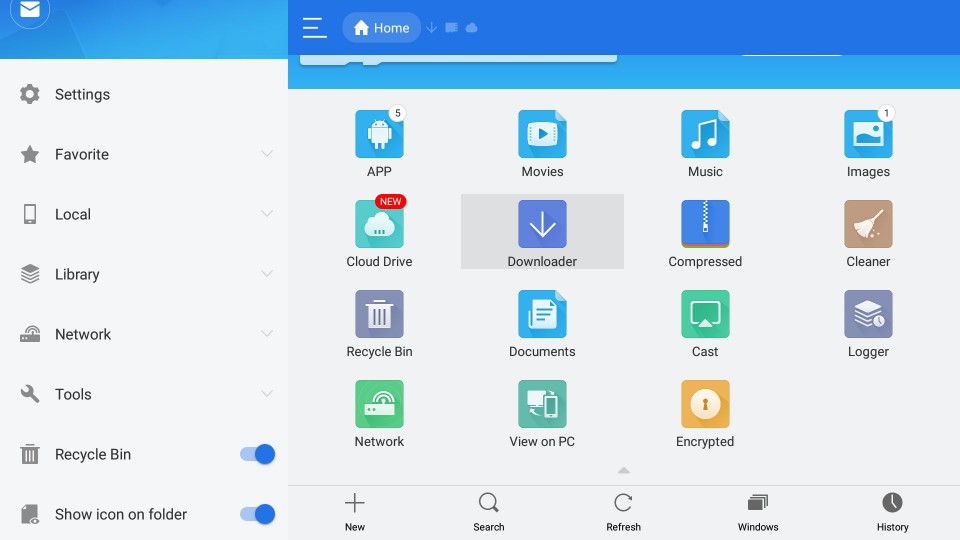Expand the Library section
Screen dimensions: 960x540
click(x=266, y=274)
